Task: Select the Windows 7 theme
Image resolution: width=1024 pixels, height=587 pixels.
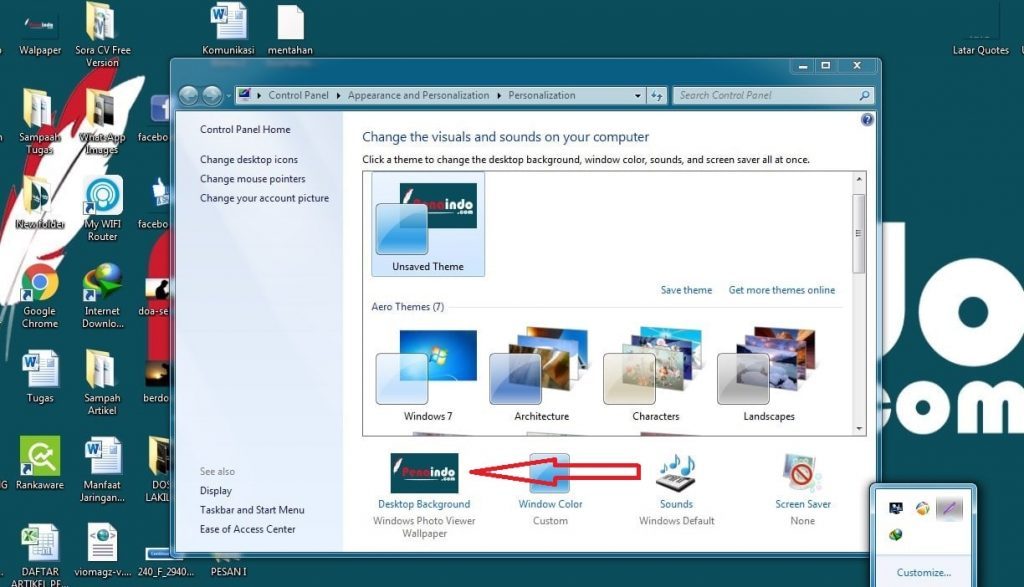Action: [x=428, y=375]
